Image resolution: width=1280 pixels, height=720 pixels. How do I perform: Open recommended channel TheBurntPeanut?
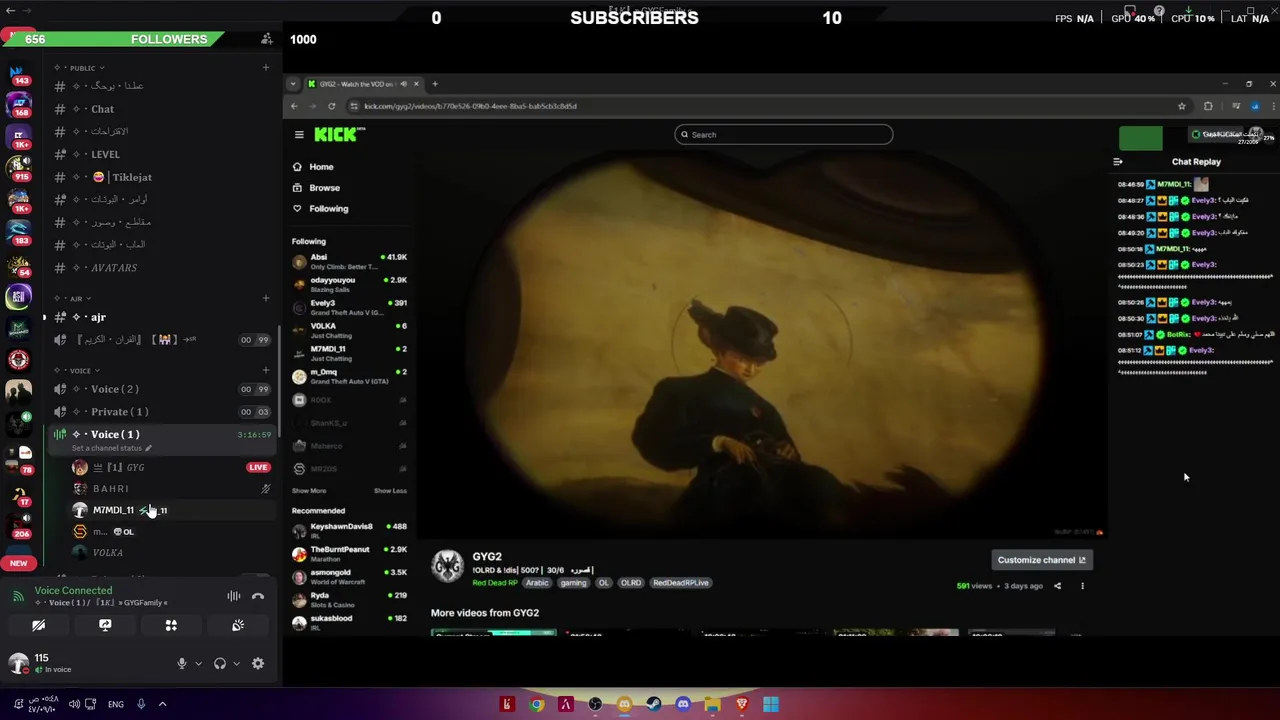[x=349, y=553]
